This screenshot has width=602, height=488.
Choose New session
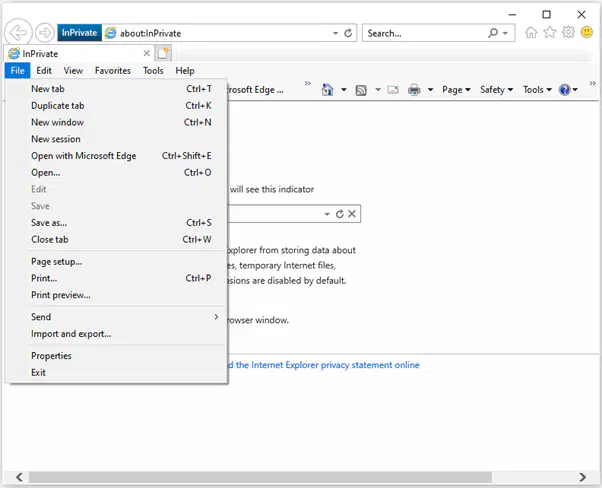(x=117, y=139)
